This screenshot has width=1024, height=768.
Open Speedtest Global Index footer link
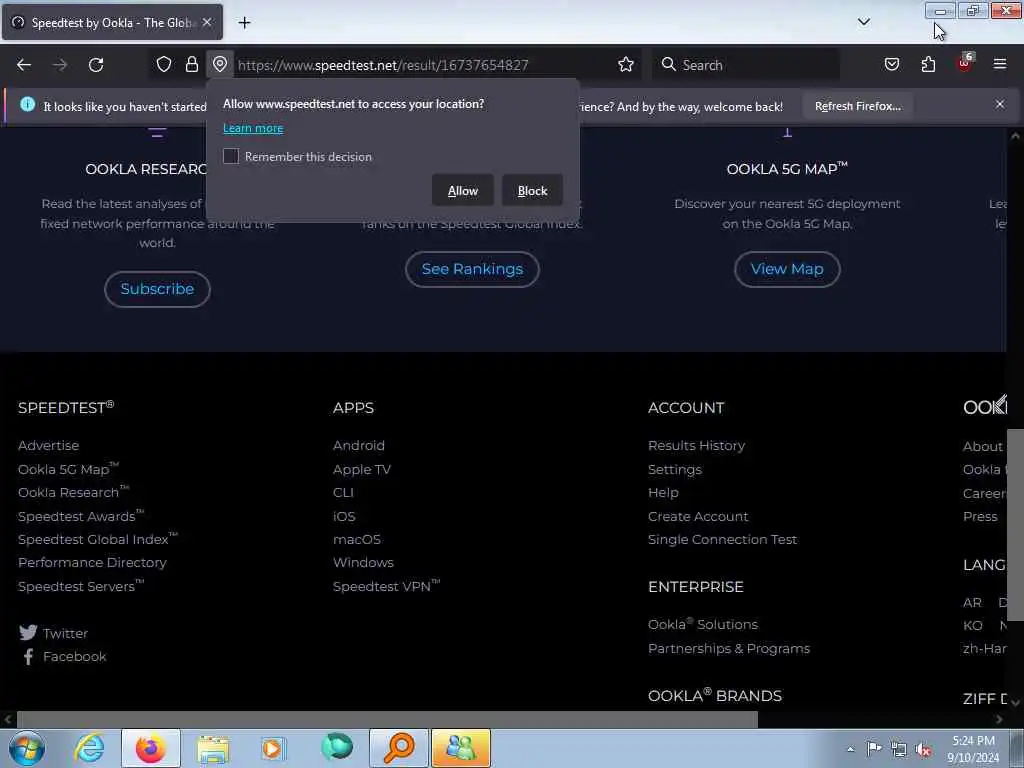pyautogui.click(x=97, y=539)
